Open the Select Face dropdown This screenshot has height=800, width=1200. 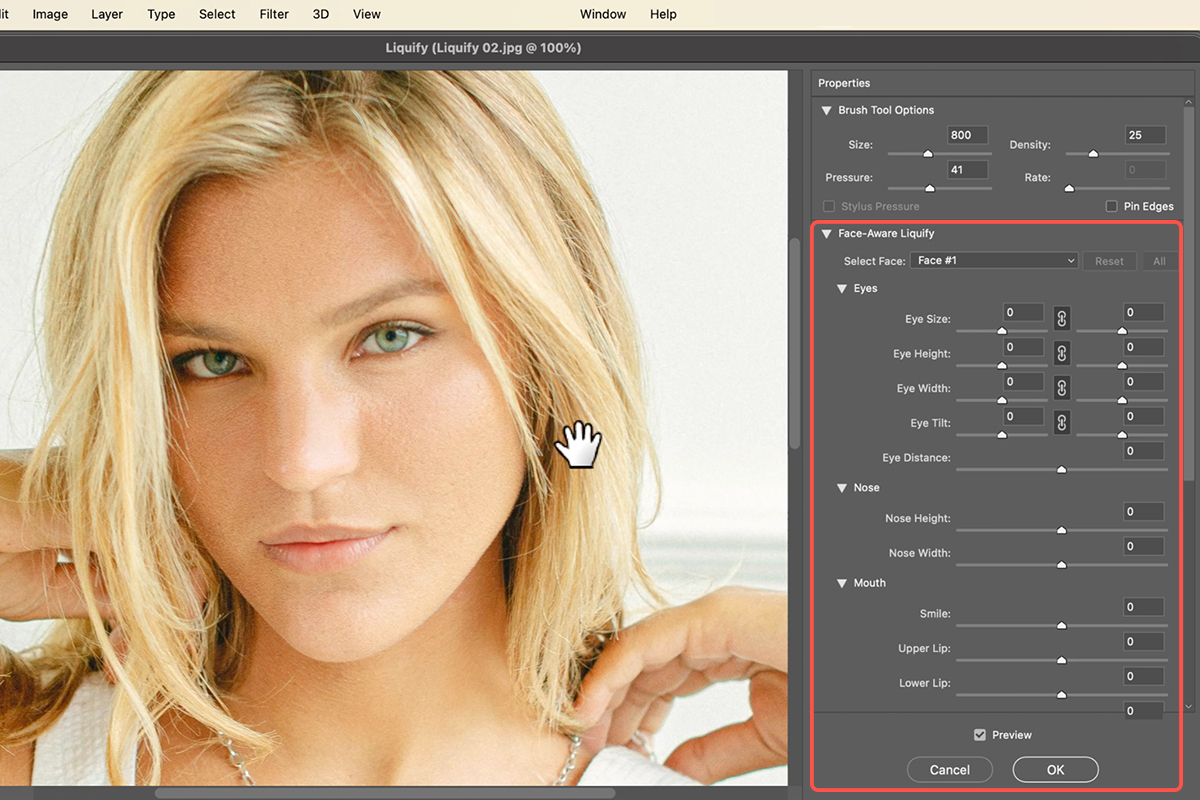[995, 261]
